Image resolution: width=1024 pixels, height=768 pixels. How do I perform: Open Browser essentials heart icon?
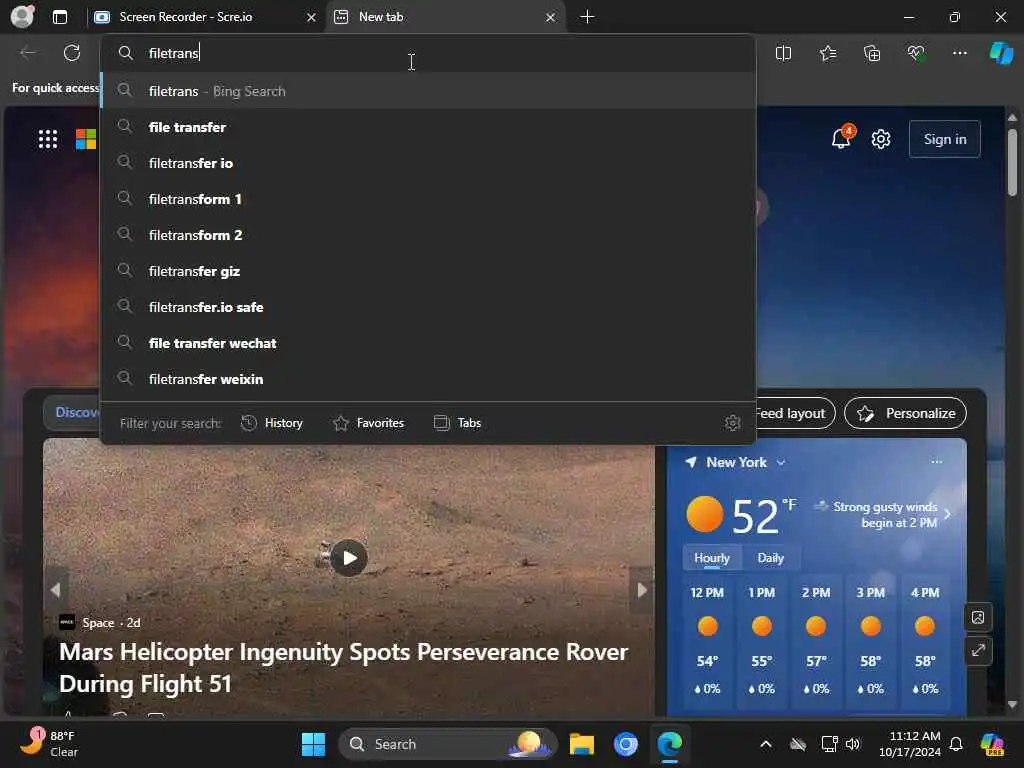point(916,54)
